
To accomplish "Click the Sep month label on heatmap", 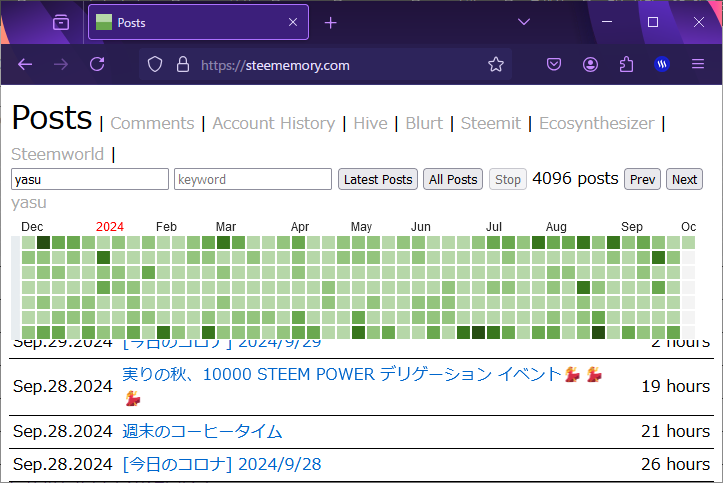I will (x=632, y=227).
